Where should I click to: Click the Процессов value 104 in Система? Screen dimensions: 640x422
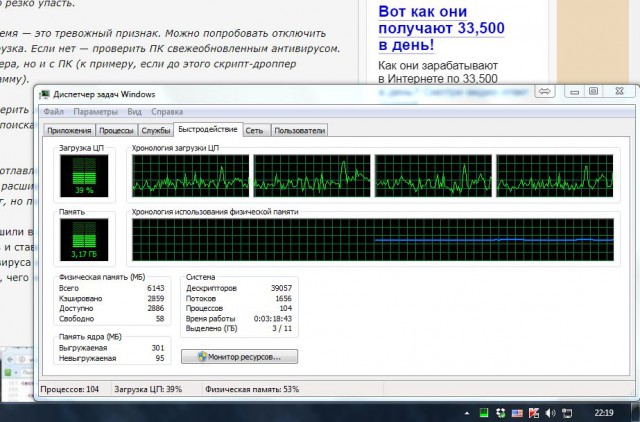[x=286, y=308]
